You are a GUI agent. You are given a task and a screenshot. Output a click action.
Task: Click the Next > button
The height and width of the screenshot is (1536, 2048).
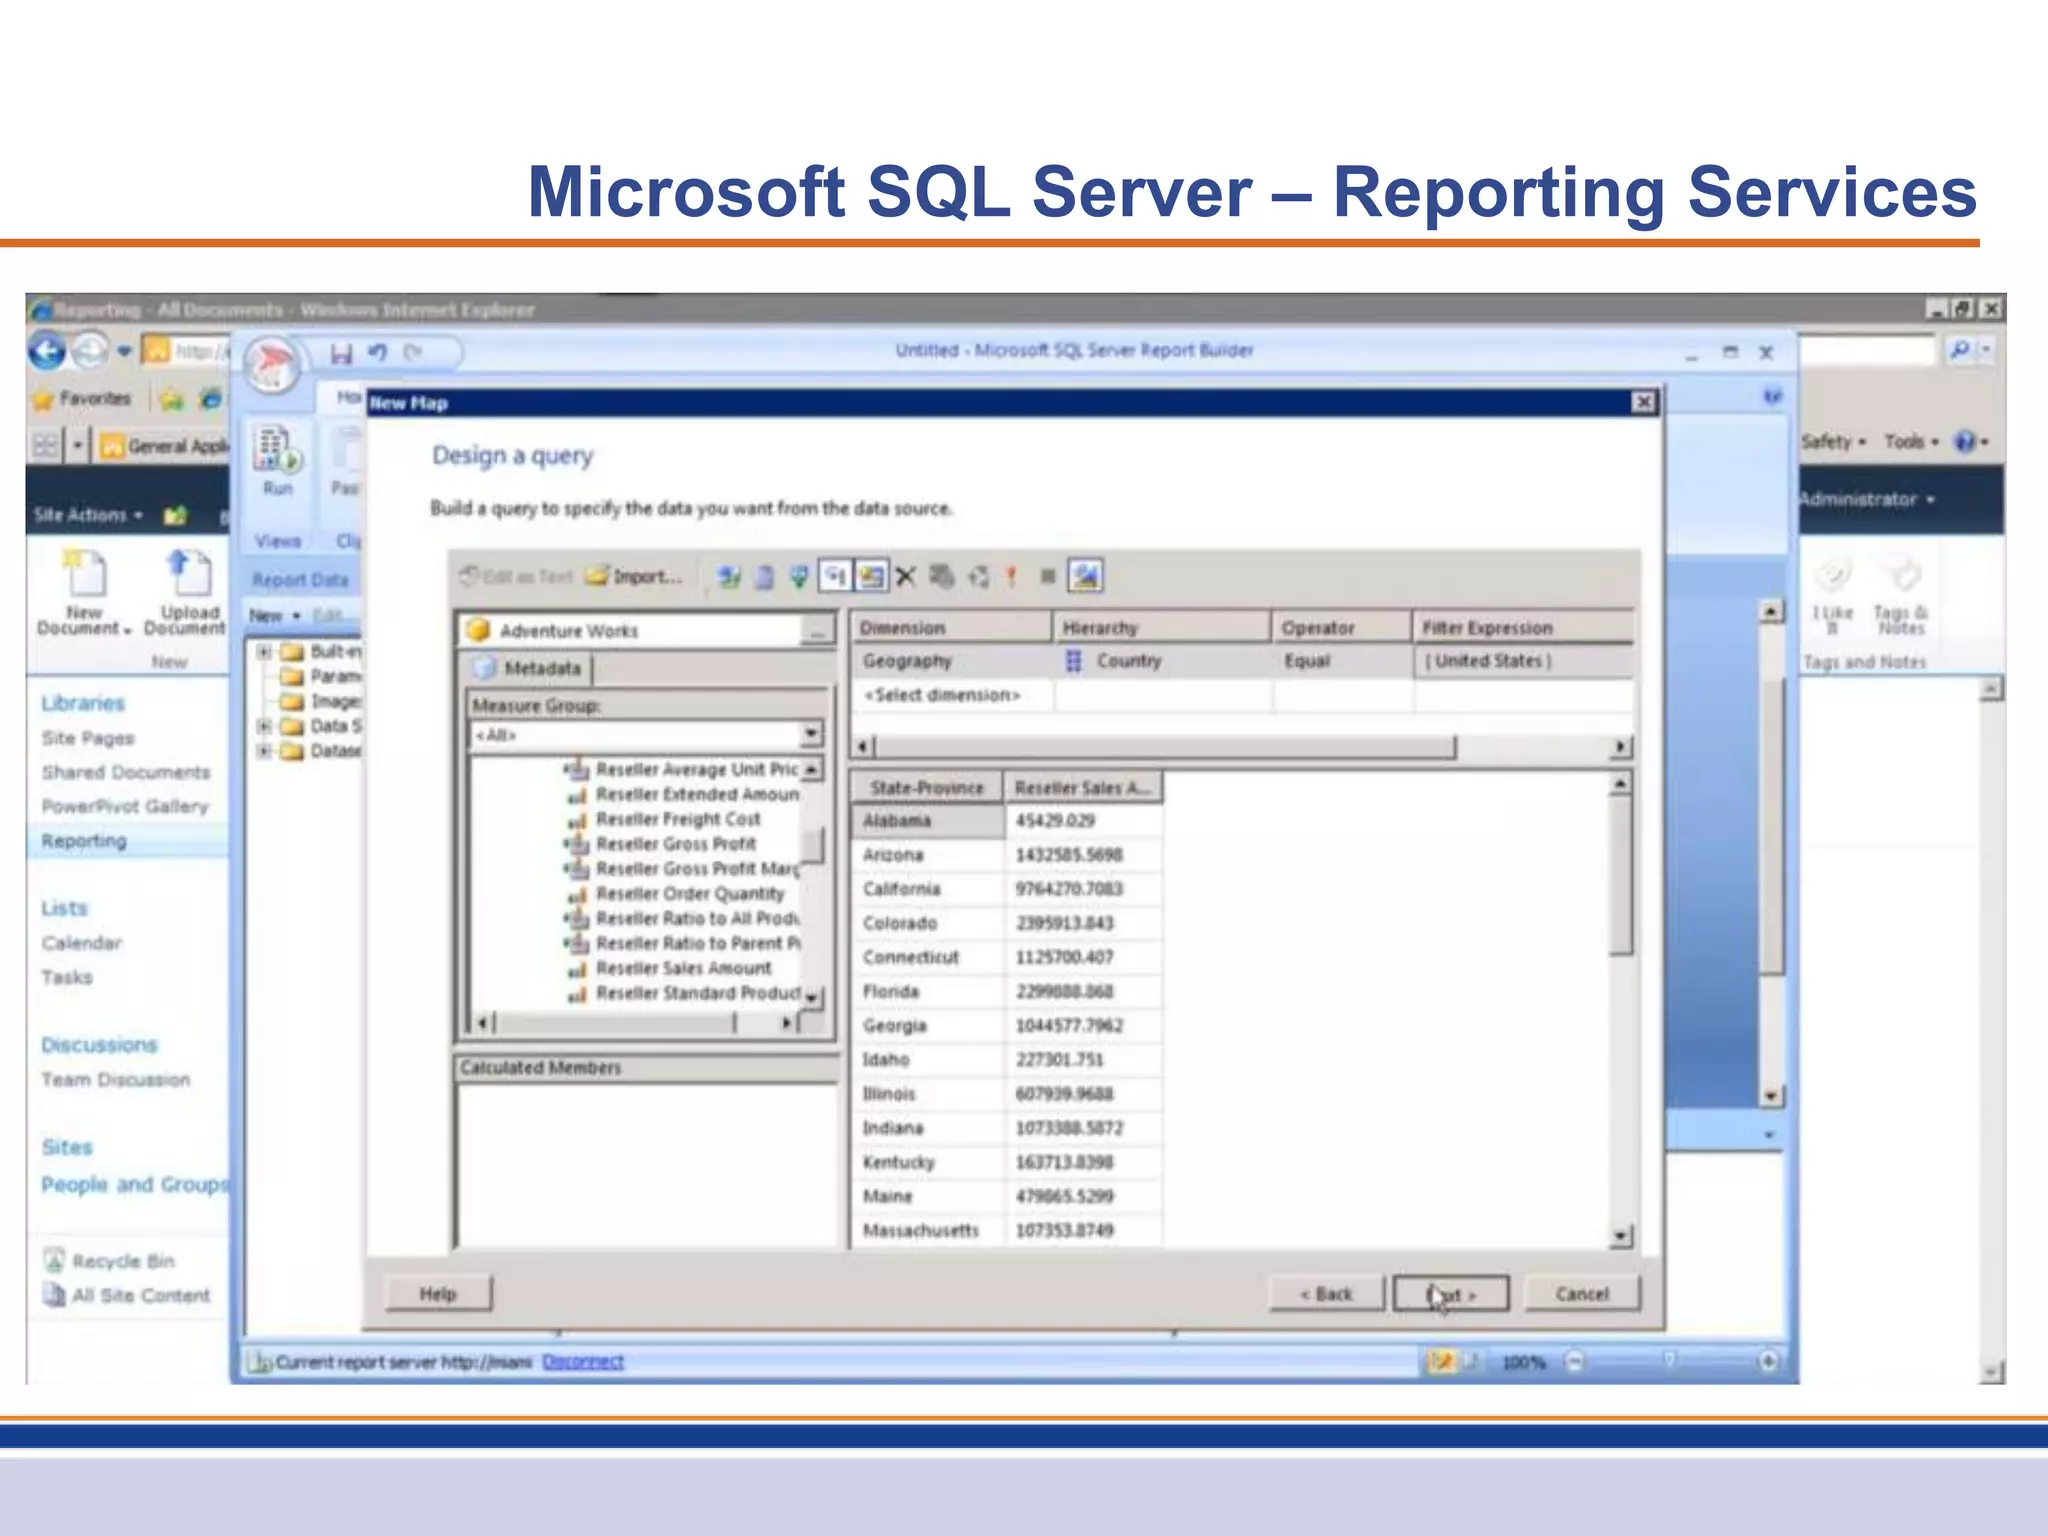click(x=1451, y=1294)
